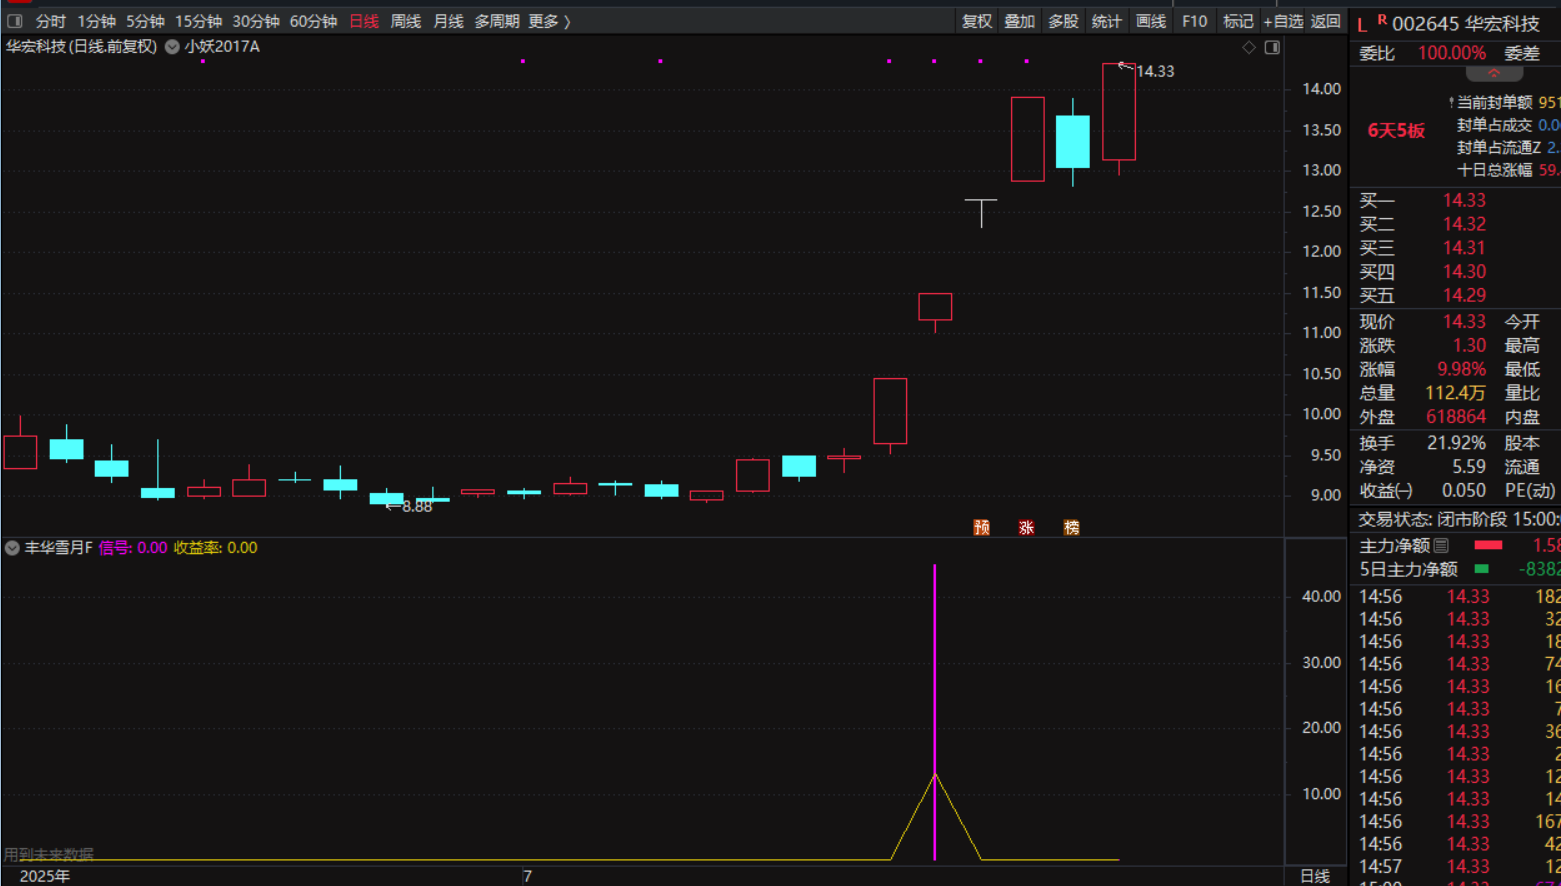Click the pin icon beside 当前封单额

click(x=1451, y=103)
